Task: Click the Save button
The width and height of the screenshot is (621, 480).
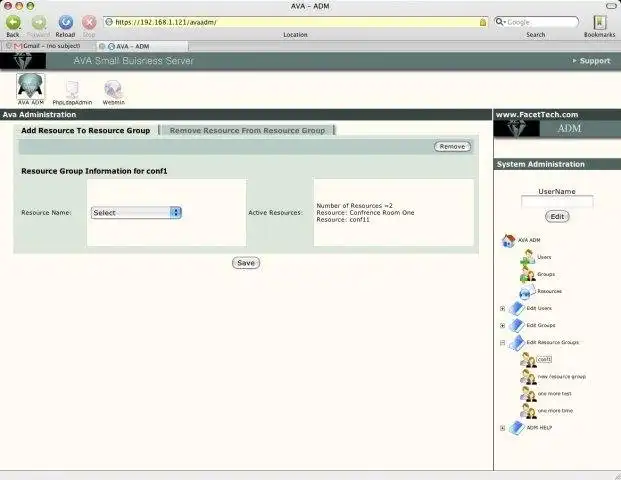Action: click(246, 263)
